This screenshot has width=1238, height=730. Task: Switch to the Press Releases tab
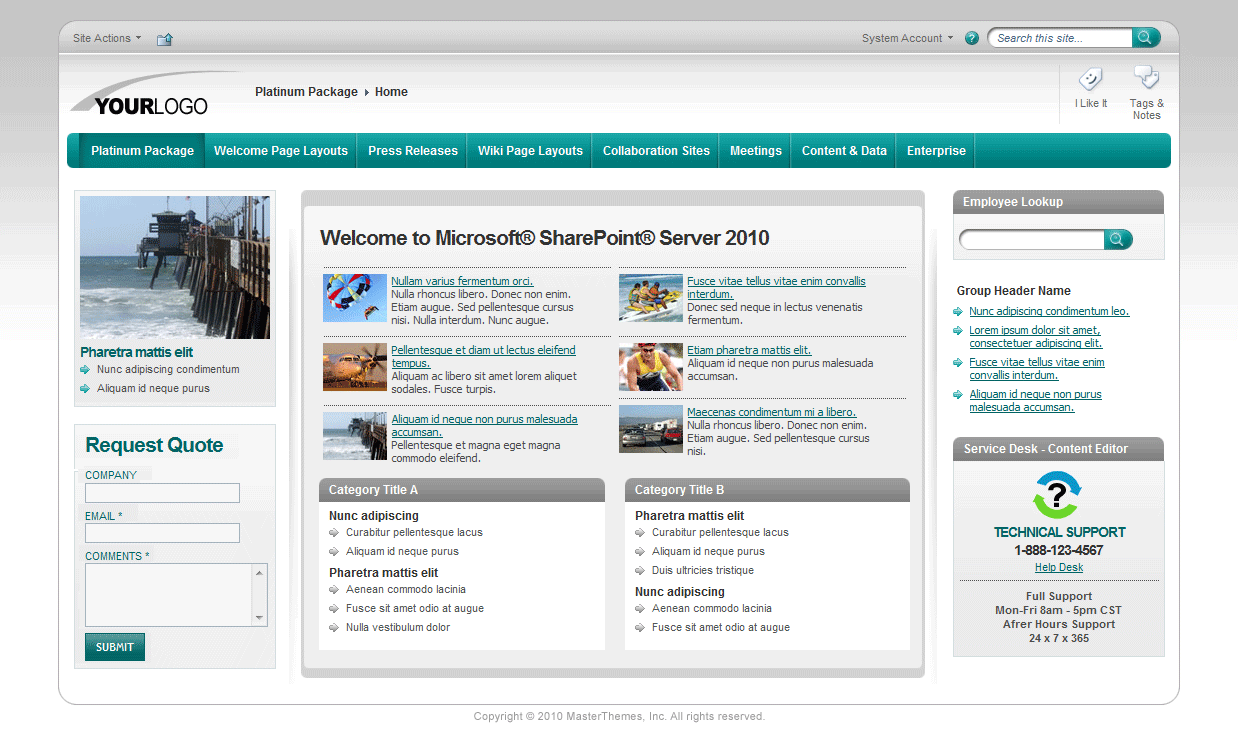click(x=412, y=150)
